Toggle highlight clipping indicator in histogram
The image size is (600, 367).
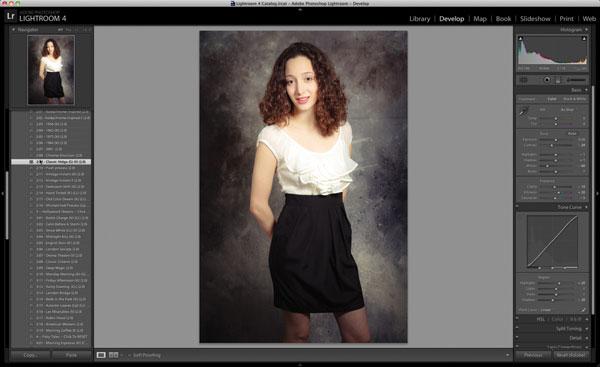point(584,39)
